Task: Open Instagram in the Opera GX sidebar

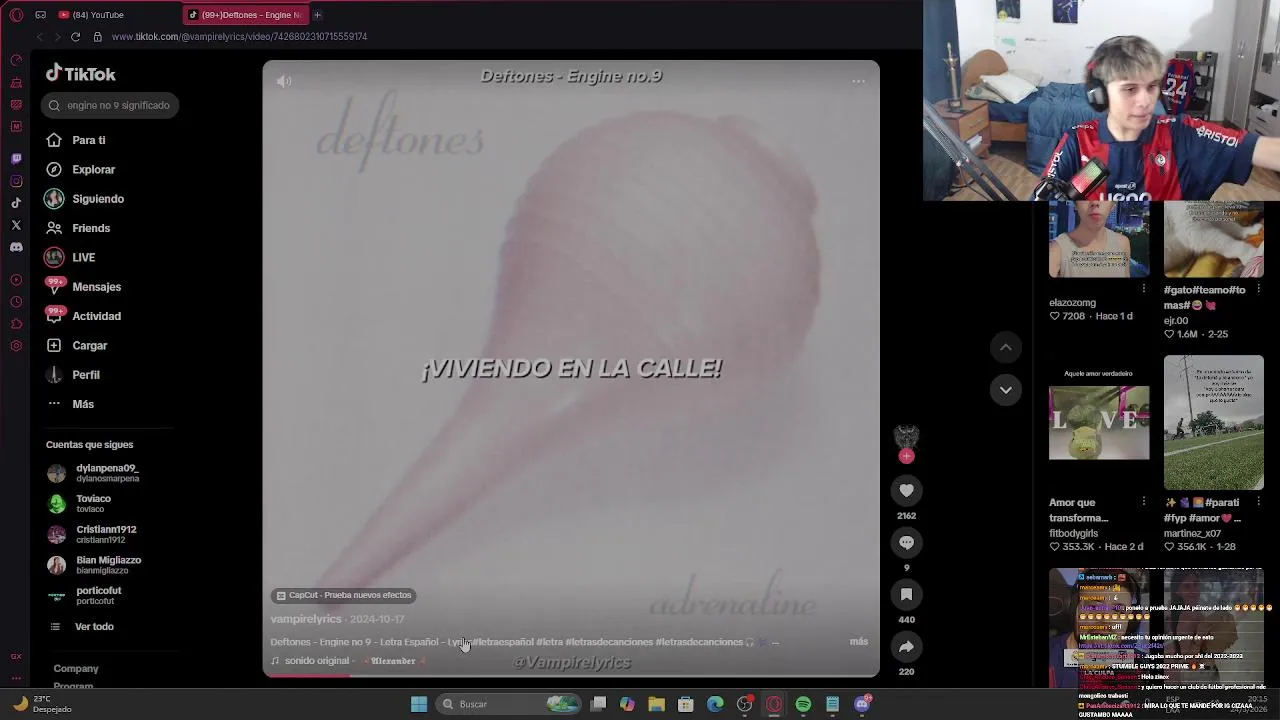Action: (16, 181)
